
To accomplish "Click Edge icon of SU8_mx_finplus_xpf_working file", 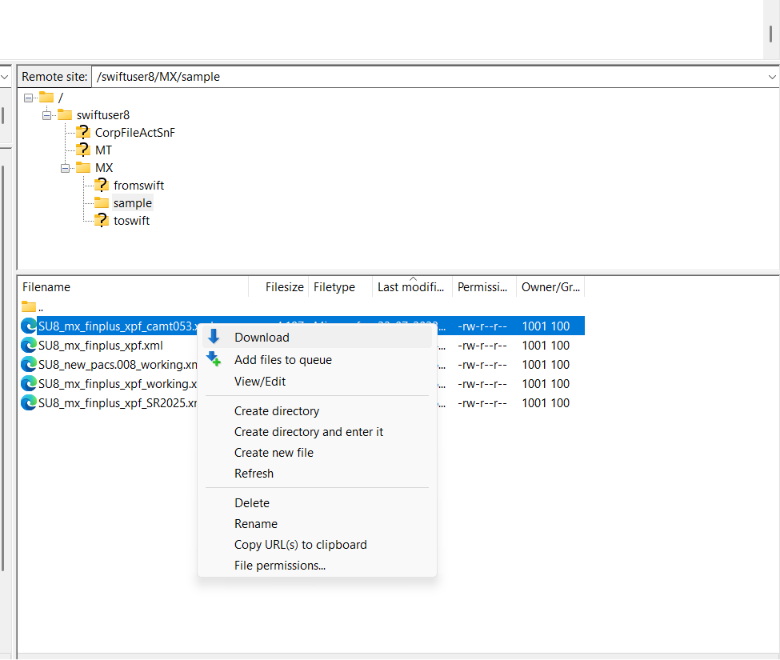I will coord(29,383).
